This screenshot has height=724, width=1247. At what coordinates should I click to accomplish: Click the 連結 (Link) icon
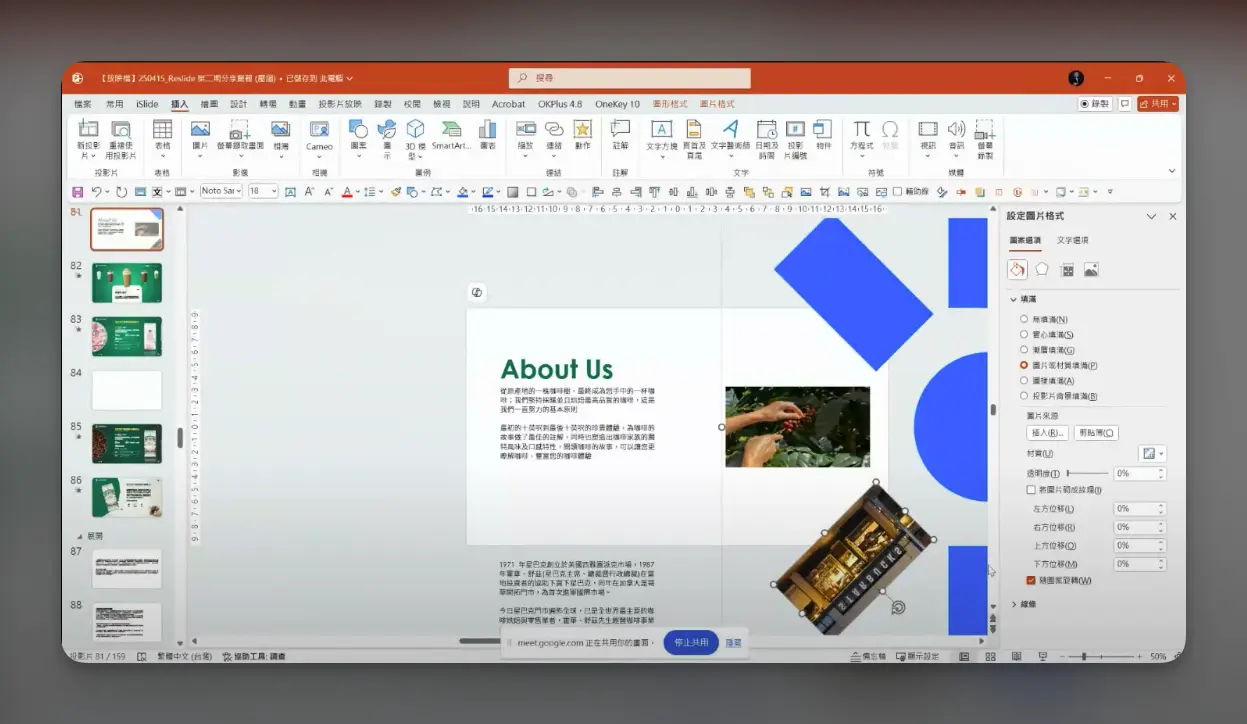point(554,130)
